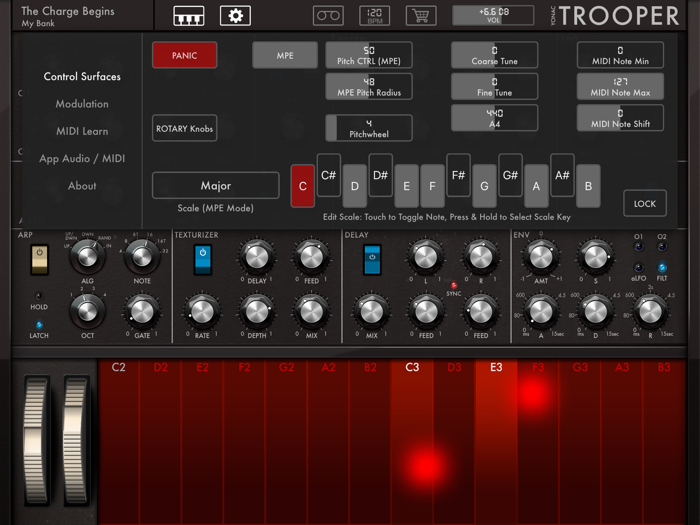
Task: Toggle scale note G
Action: (x=484, y=186)
